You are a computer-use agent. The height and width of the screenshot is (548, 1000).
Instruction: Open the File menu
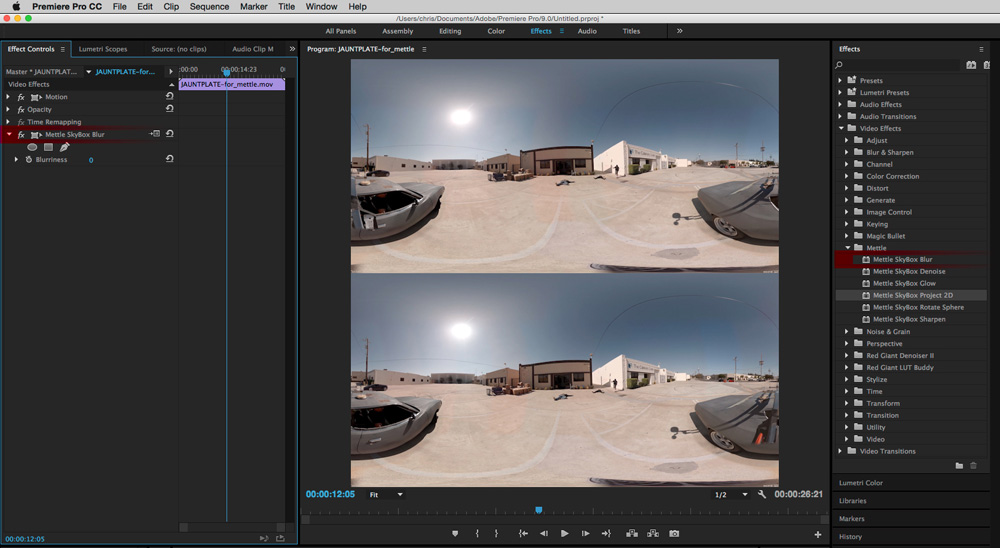(119, 6)
